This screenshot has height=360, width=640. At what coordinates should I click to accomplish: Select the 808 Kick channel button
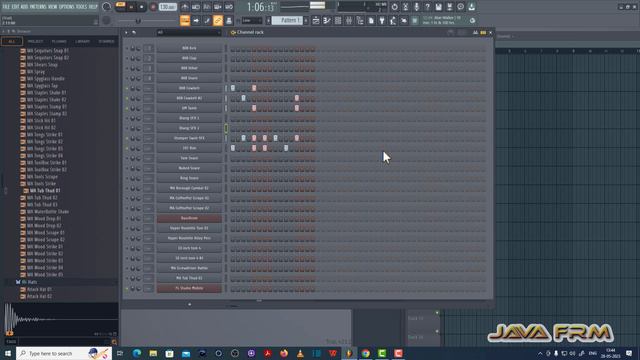tap(189, 48)
